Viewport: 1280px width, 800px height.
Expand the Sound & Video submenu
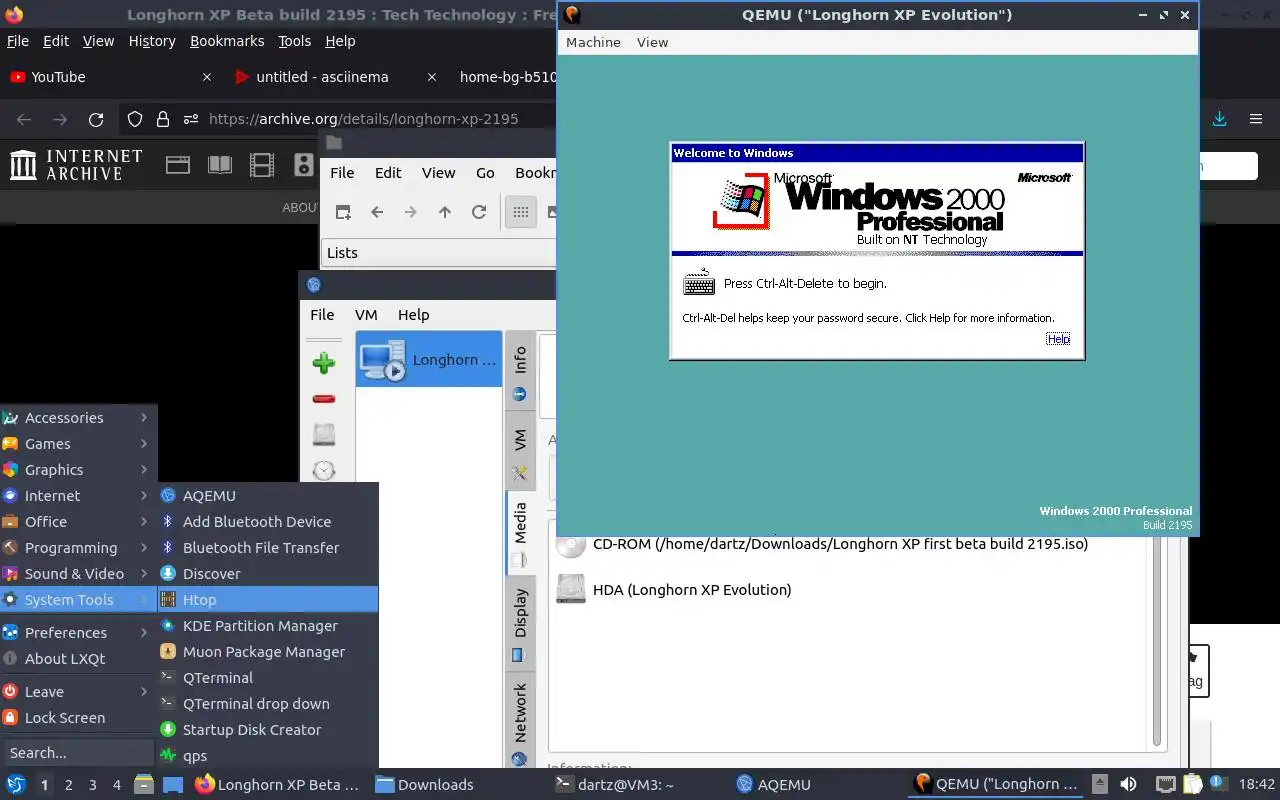tap(78, 574)
